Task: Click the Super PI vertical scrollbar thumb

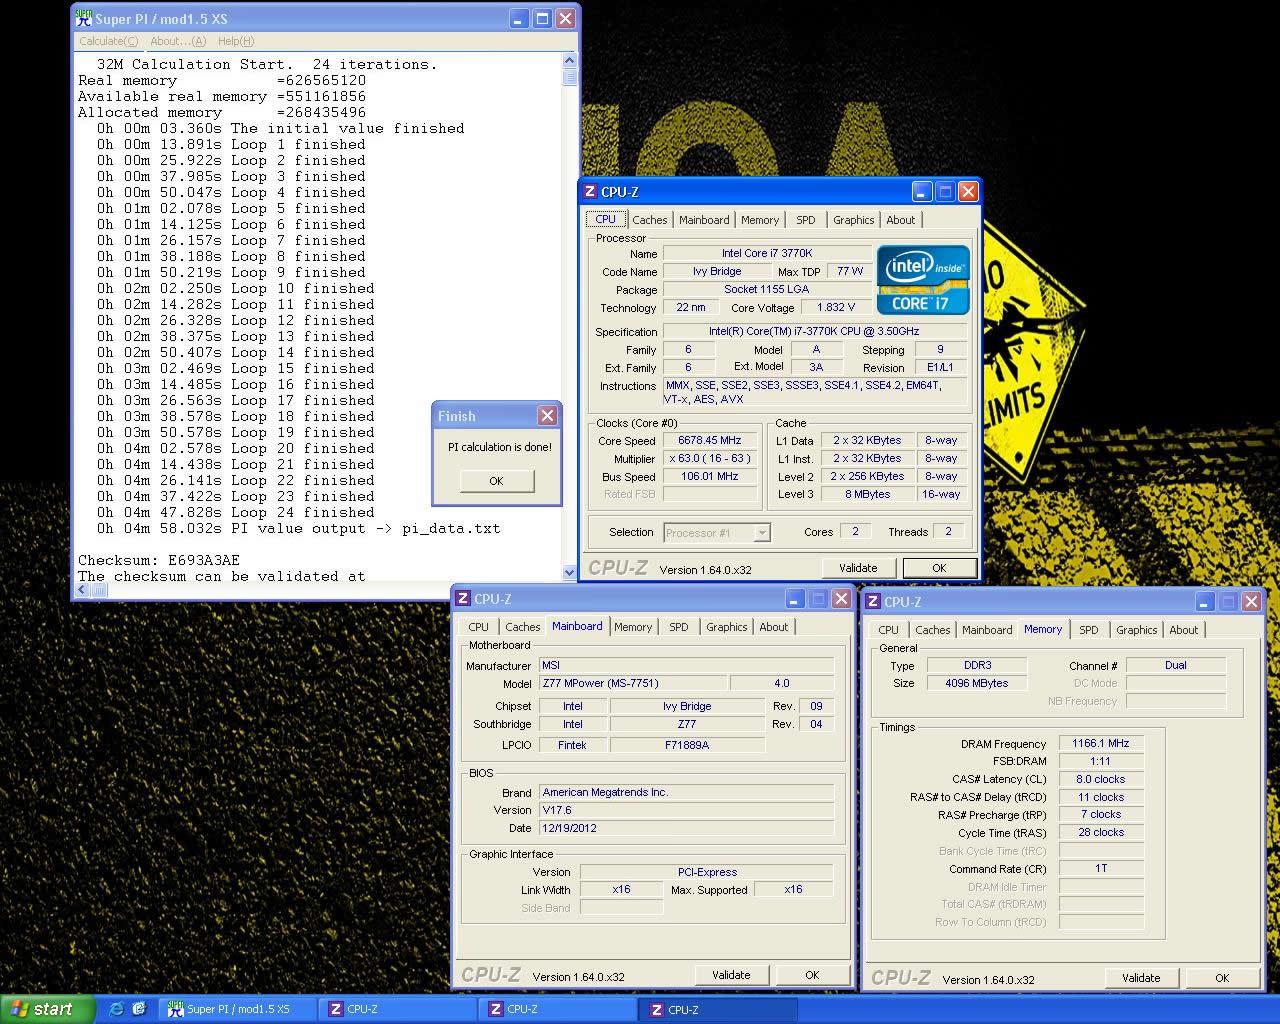Action: [x=570, y=77]
